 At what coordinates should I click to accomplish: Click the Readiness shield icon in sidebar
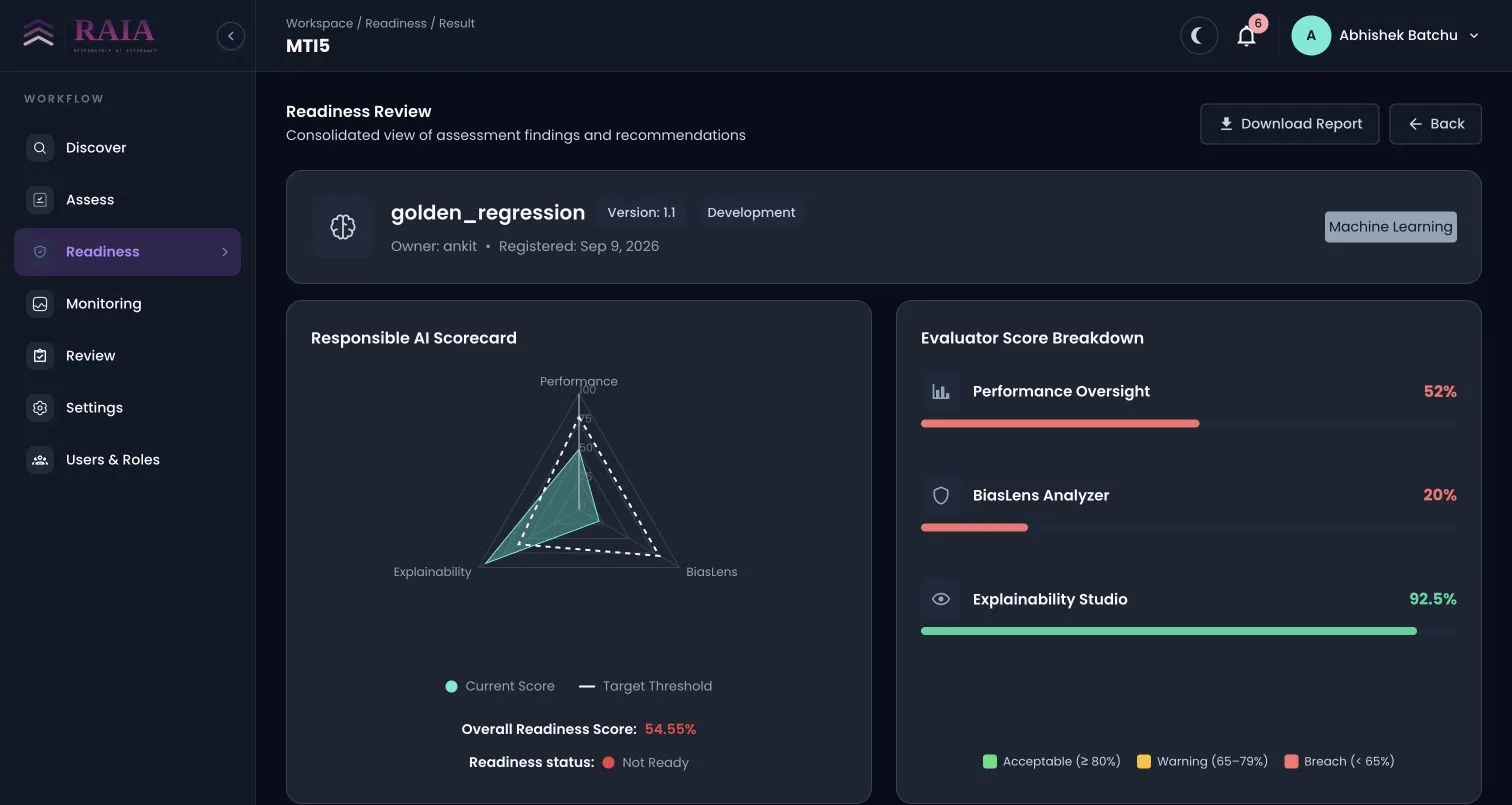click(40, 252)
